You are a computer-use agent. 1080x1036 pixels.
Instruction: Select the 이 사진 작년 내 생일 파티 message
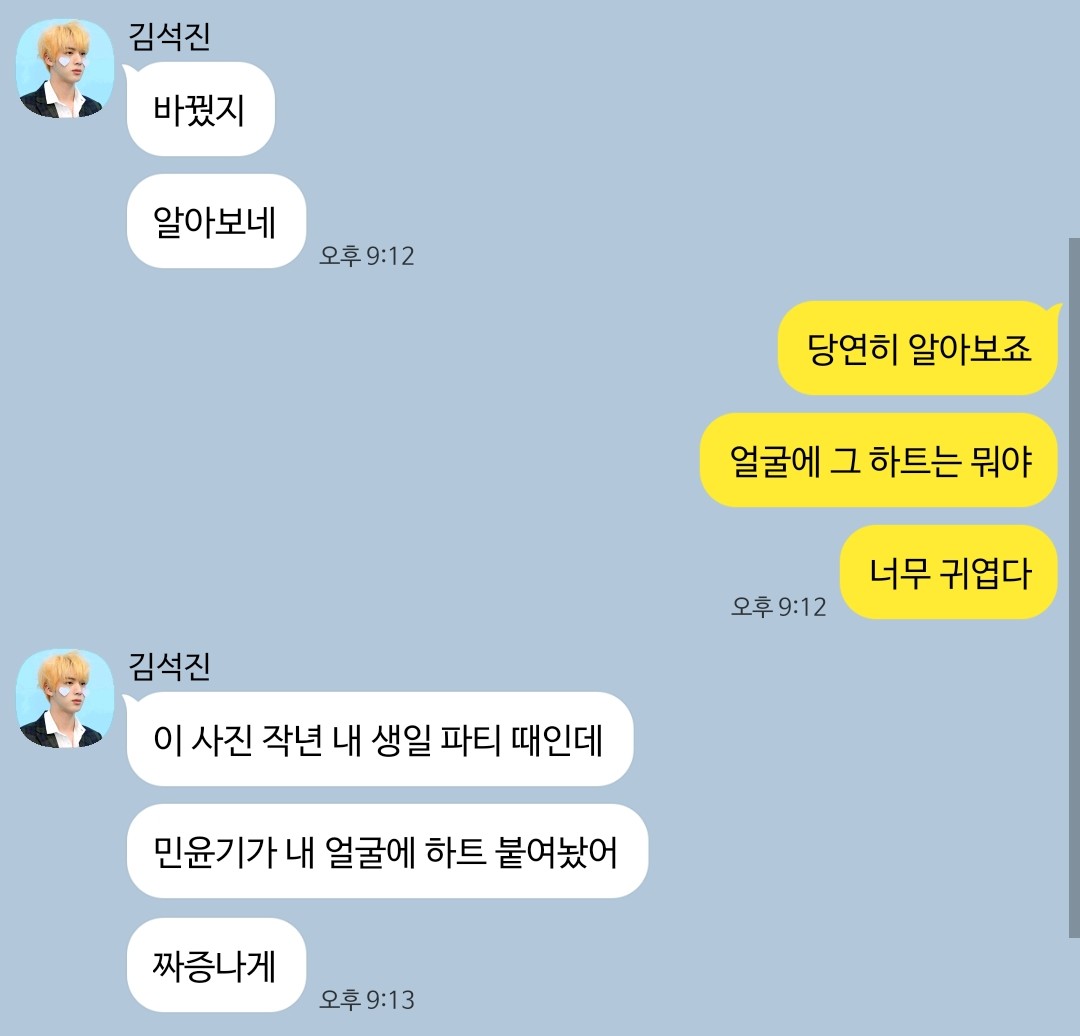(x=380, y=739)
